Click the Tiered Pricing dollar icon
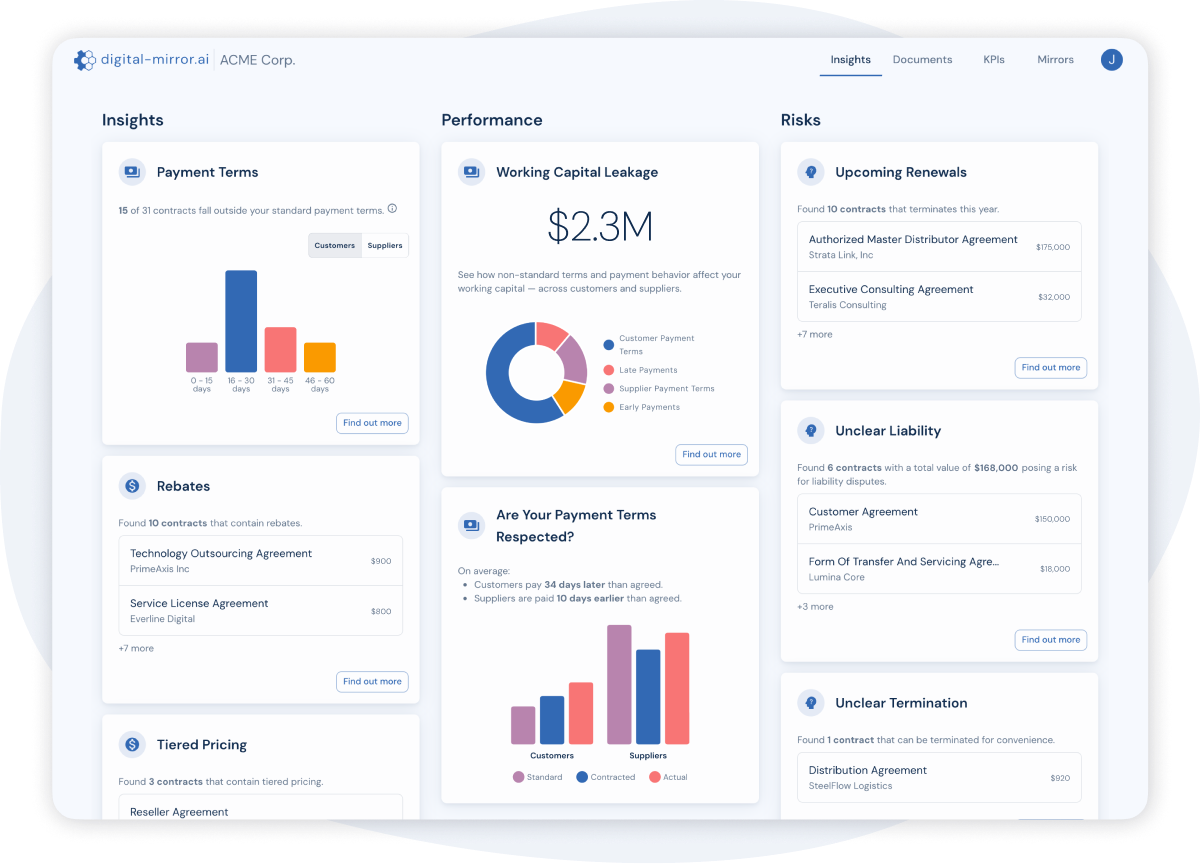Screen dimensions: 1200x864 pos(132,745)
